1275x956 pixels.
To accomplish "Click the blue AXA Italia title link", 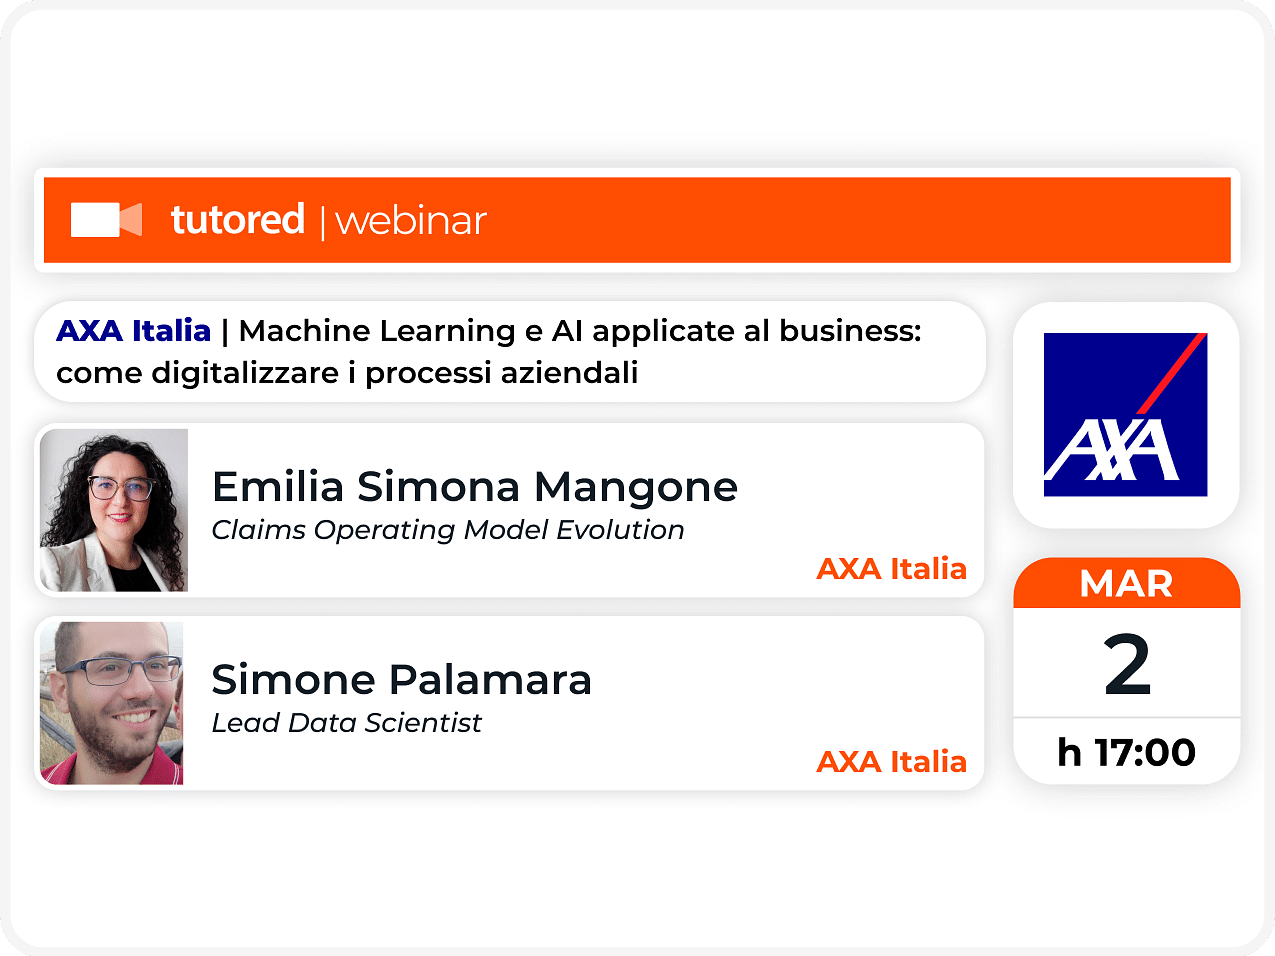I will point(134,330).
